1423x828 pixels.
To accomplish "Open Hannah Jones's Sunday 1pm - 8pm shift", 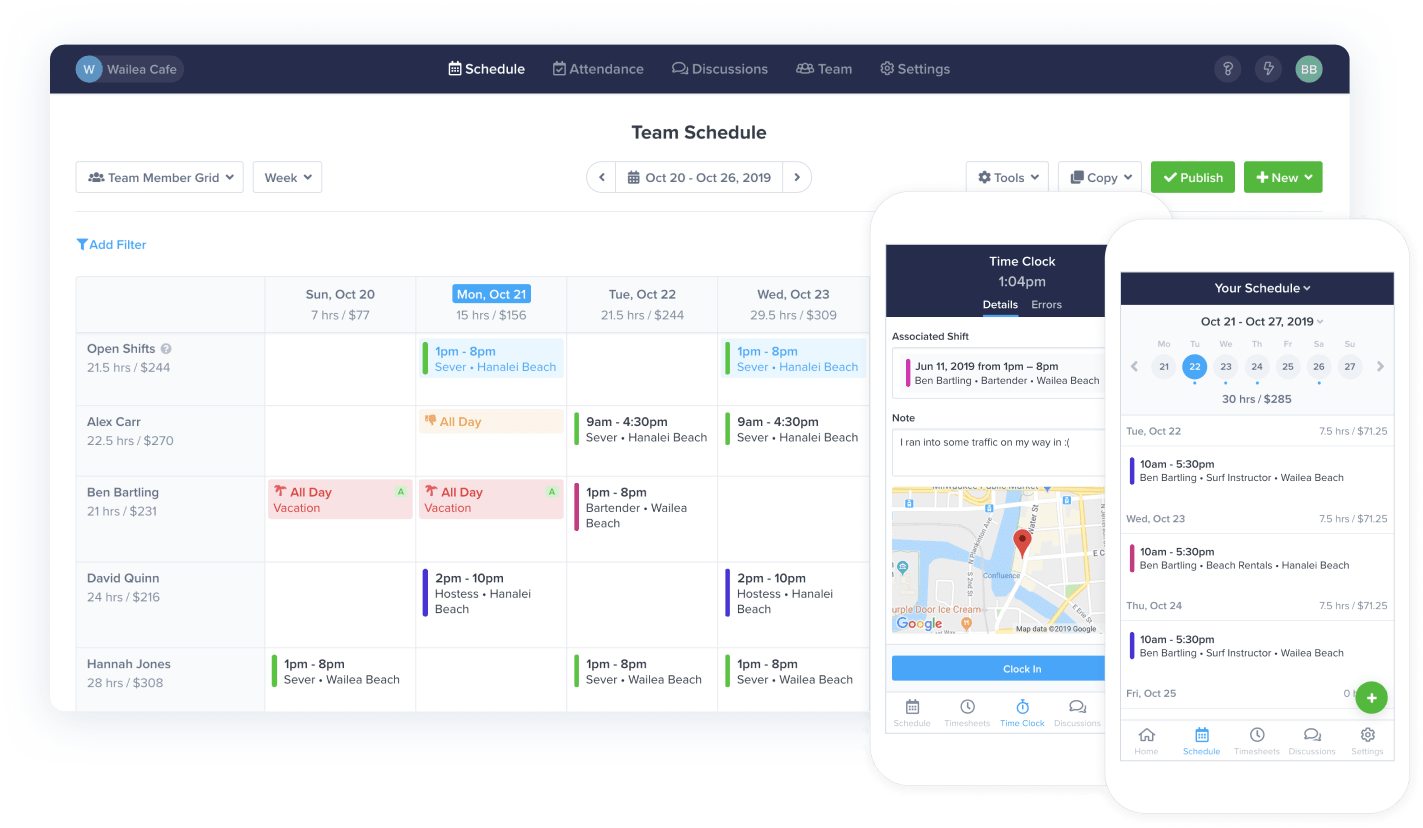I will click(x=340, y=671).
